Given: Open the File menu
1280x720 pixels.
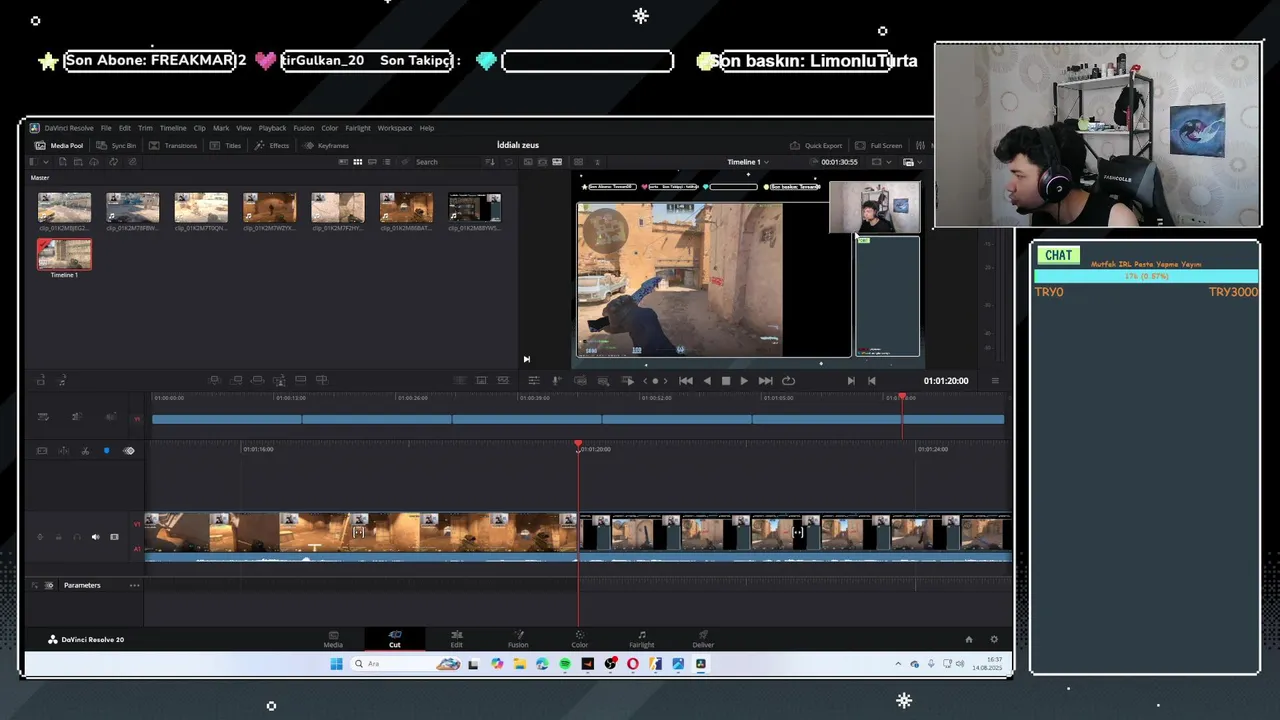Looking at the screenshot, I should pyautogui.click(x=106, y=128).
